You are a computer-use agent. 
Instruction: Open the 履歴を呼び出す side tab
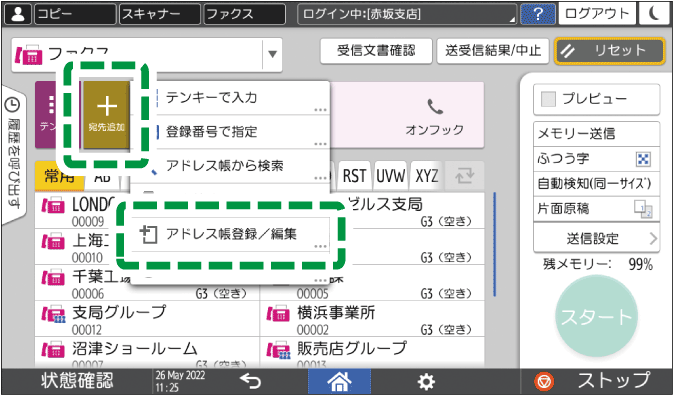point(13,155)
